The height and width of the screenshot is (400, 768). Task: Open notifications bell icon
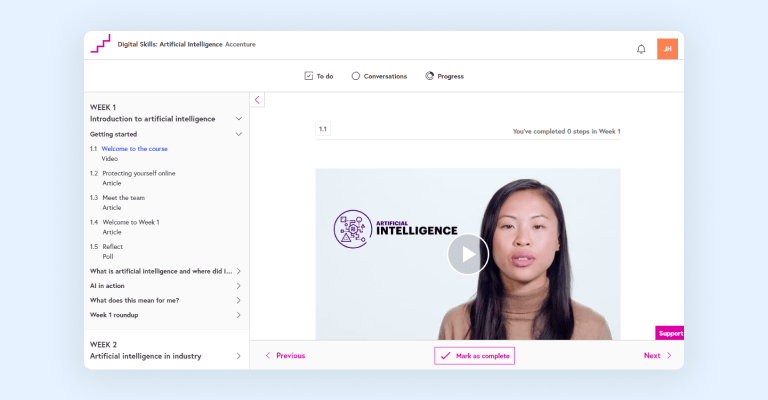coord(641,49)
